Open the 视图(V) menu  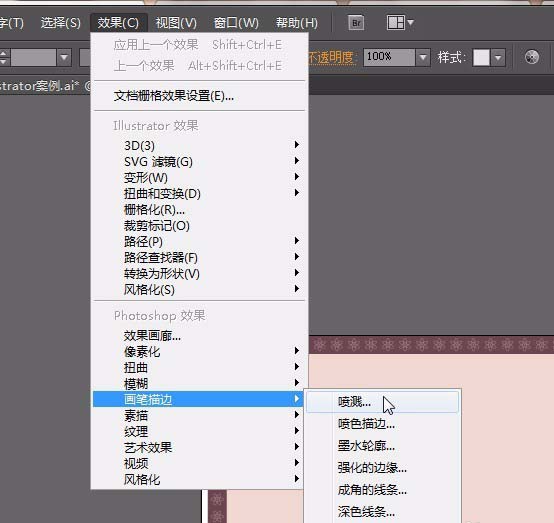point(176,23)
